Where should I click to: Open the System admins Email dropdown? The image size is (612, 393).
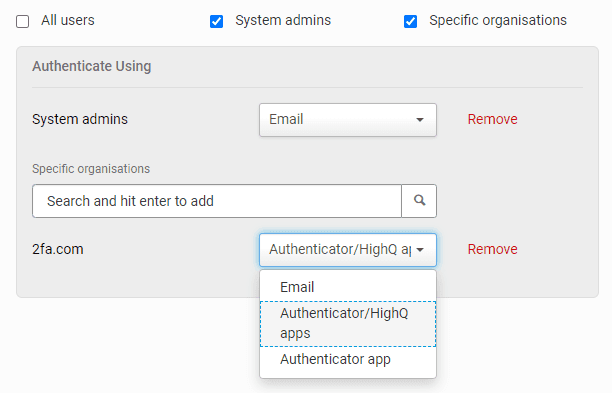point(348,120)
